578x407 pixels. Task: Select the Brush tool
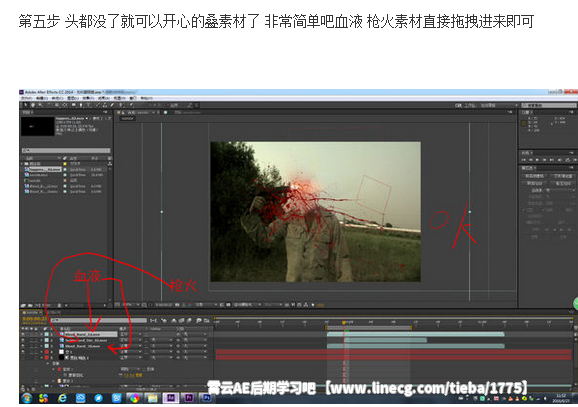tap(98, 105)
